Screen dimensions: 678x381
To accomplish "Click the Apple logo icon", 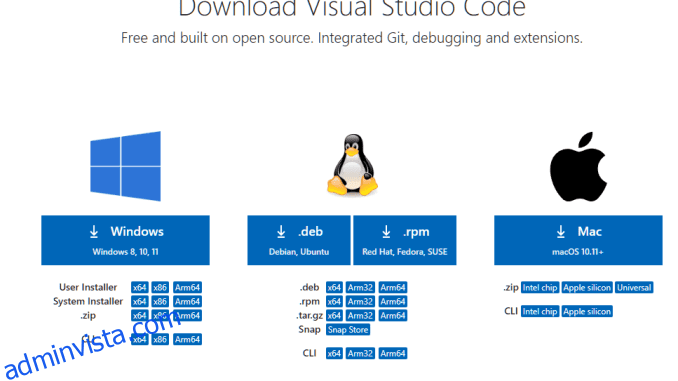I will pos(578,167).
